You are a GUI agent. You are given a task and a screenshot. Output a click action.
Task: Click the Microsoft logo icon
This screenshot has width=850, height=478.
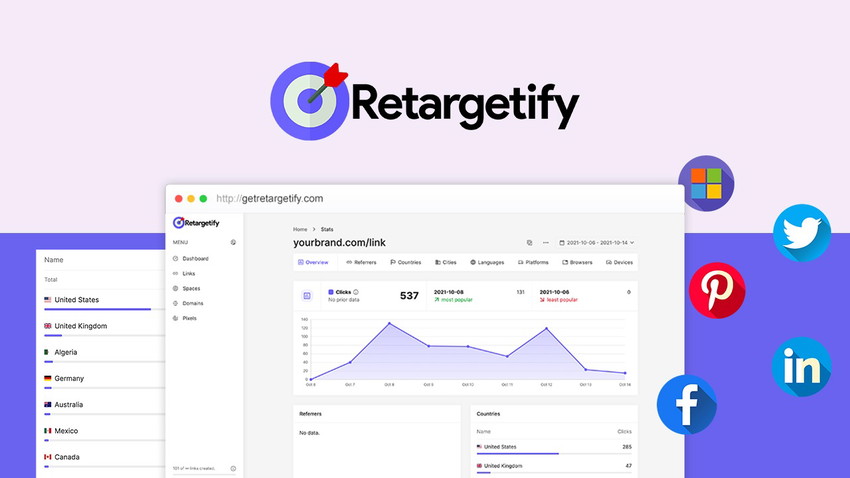pos(706,183)
